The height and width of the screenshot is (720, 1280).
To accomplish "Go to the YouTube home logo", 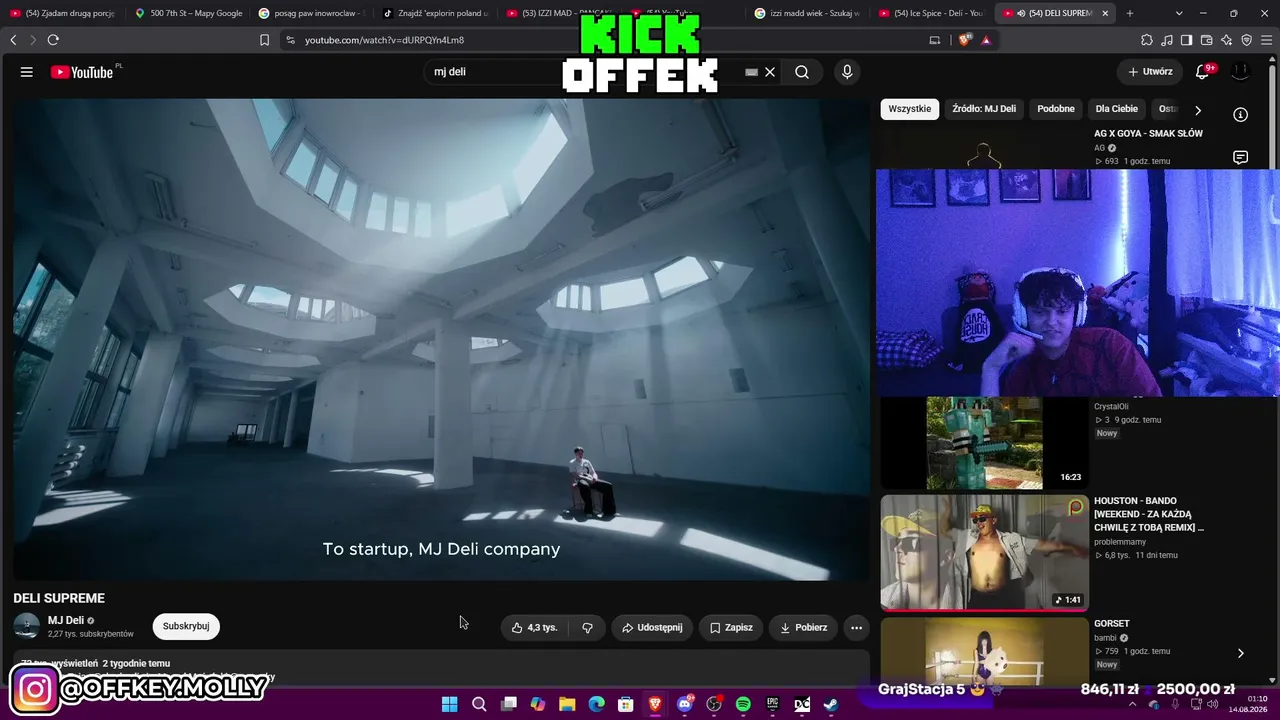I will (x=82, y=72).
